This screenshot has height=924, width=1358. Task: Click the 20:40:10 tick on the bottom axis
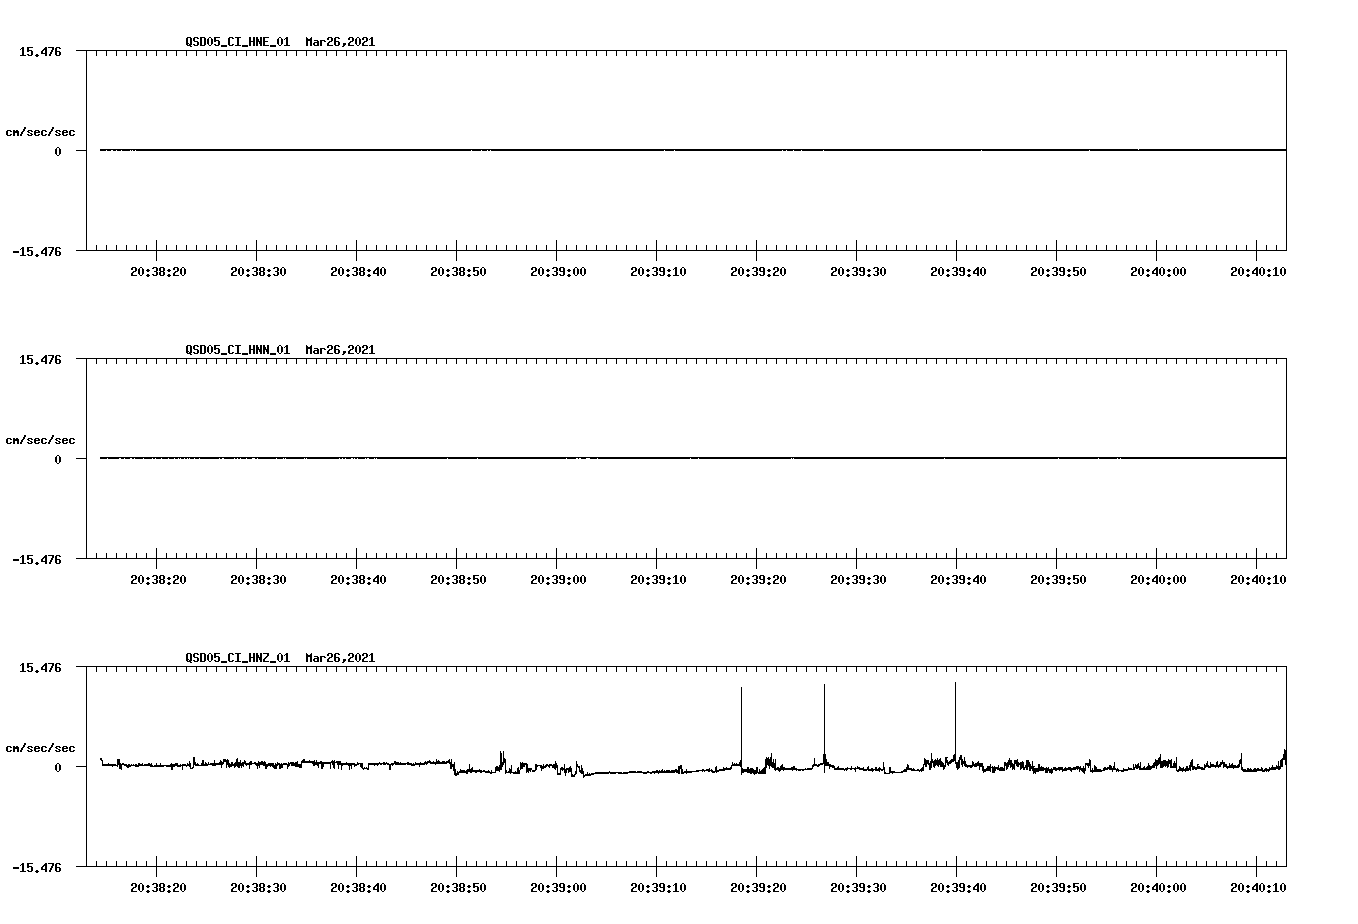1259,886
